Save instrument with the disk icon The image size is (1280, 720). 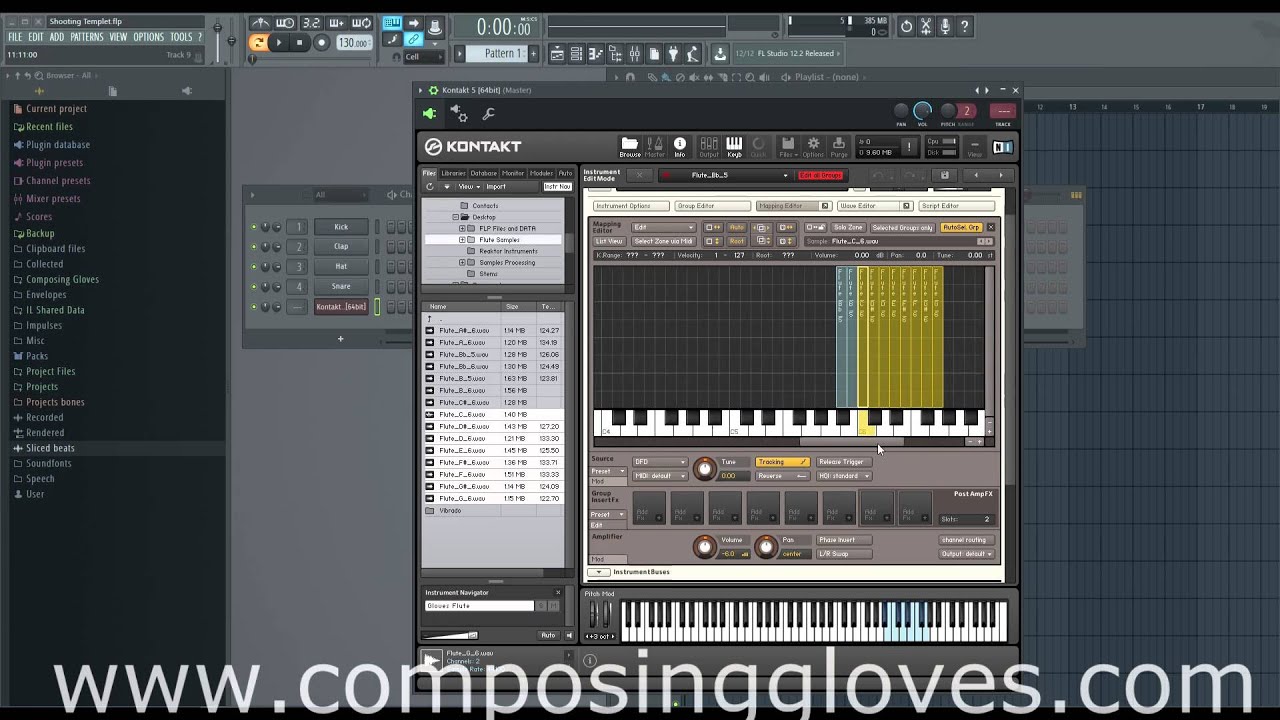click(945, 175)
